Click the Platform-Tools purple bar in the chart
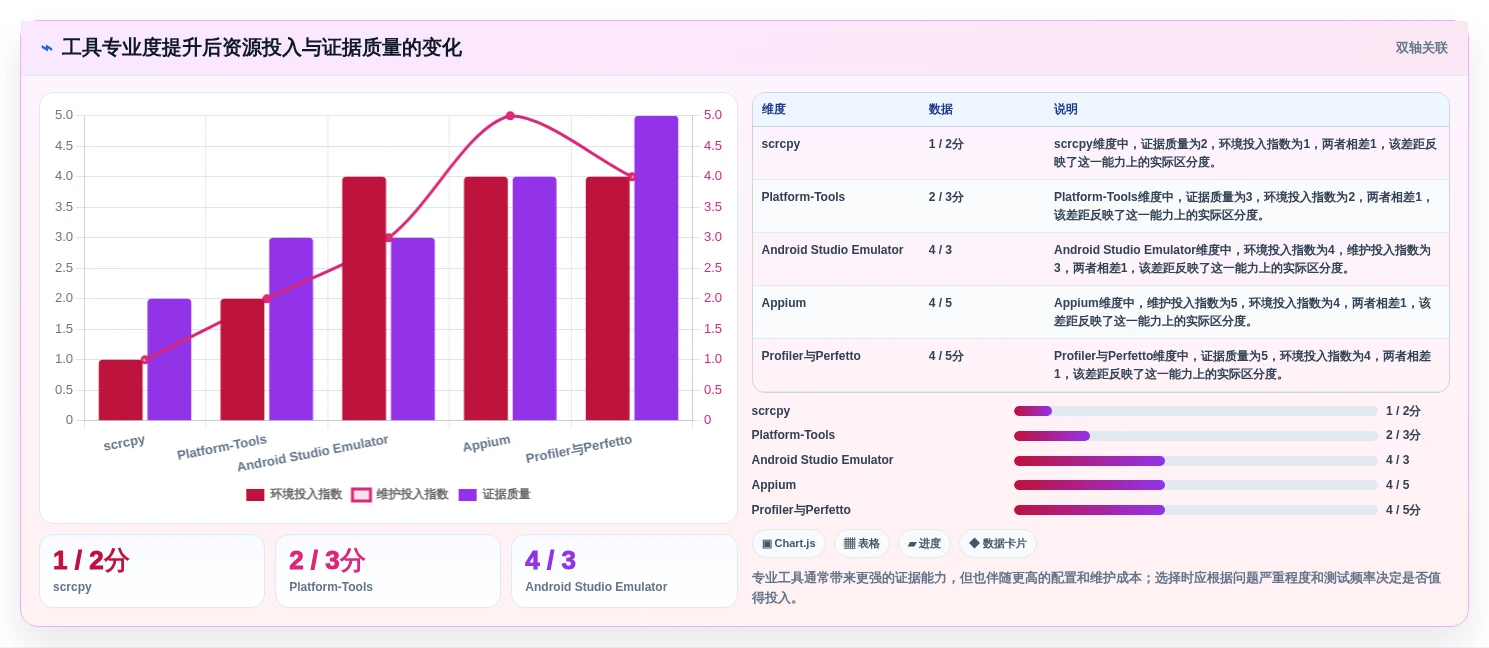The height and width of the screenshot is (648, 1489). tap(291, 329)
